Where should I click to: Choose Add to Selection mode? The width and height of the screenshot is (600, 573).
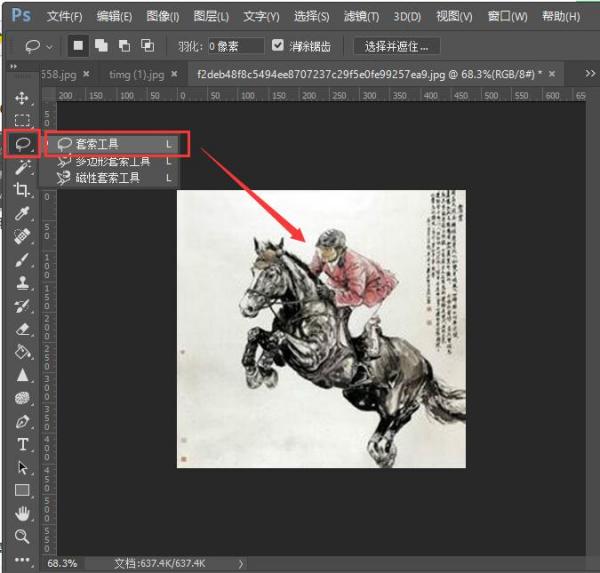pyautogui.click(x=101, y=46)
